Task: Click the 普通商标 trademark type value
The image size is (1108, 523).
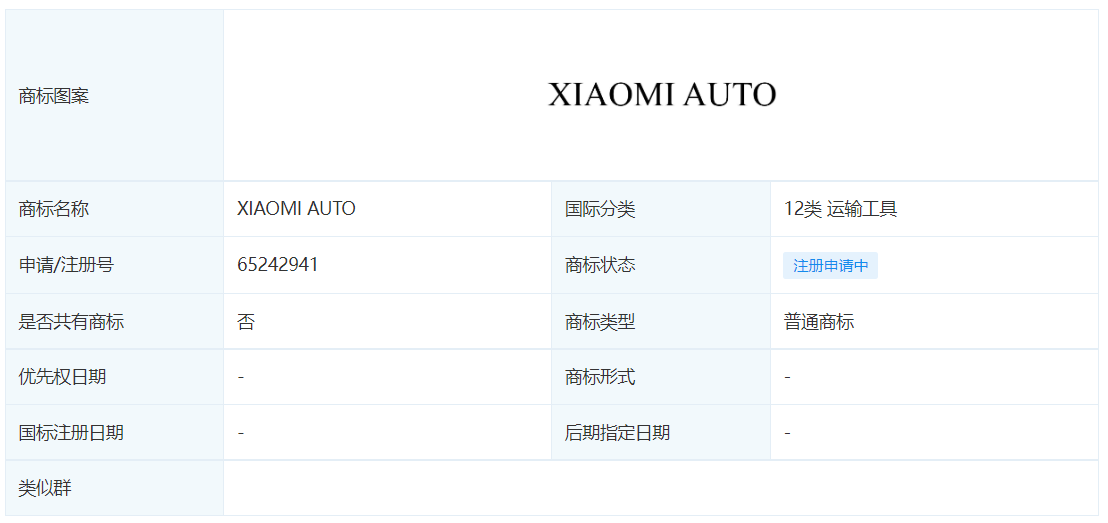Action: 819,322
